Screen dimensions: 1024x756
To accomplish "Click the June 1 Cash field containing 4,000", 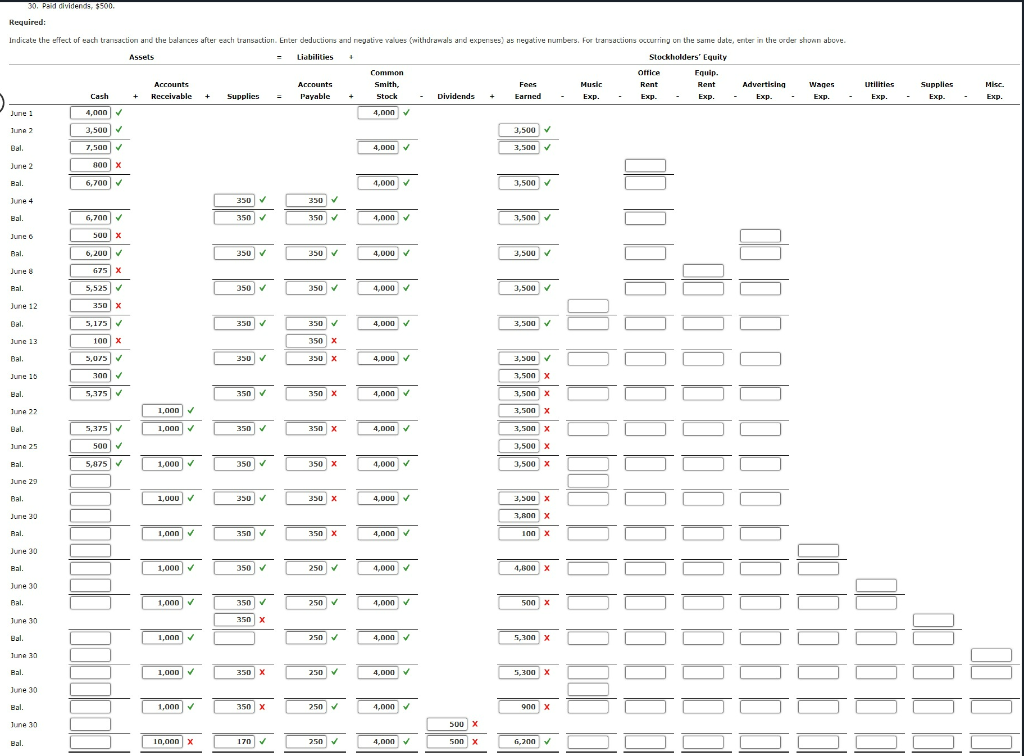I will tap(91, 112).
